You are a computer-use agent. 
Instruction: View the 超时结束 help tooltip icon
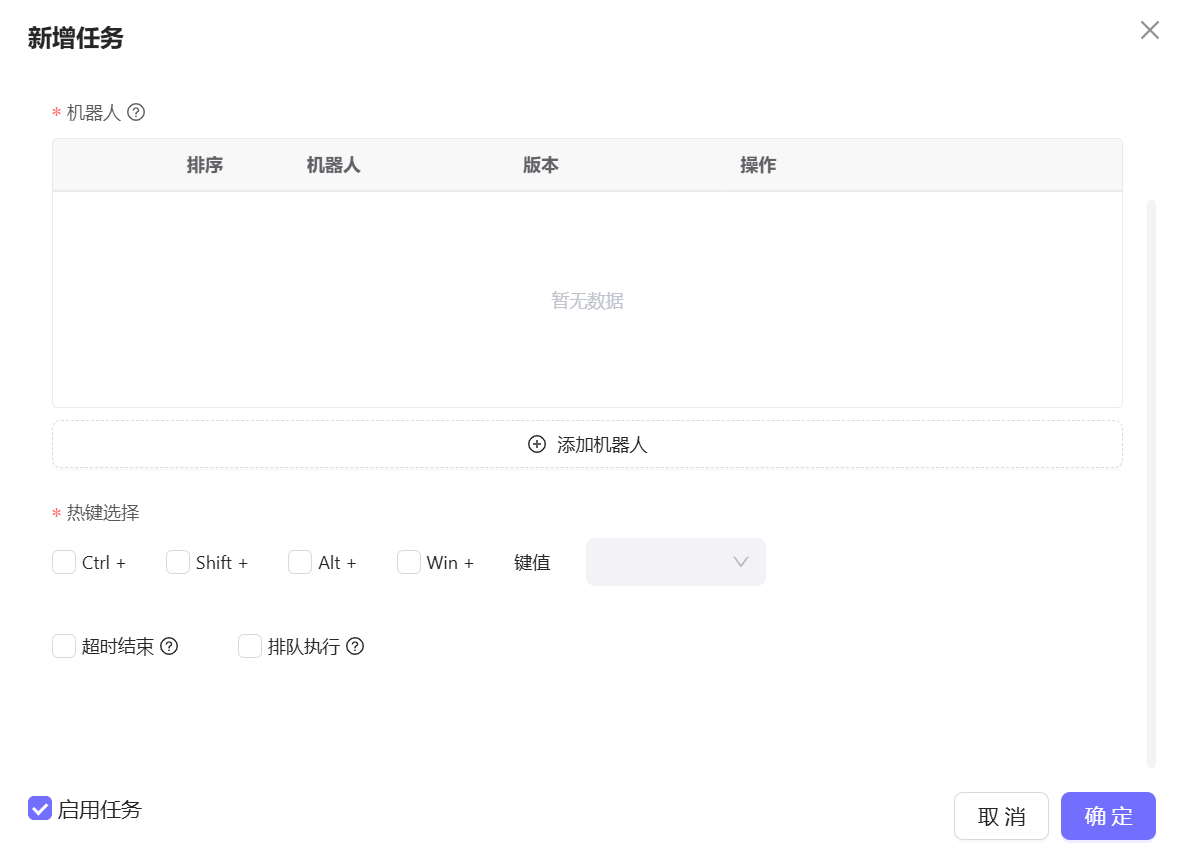pos(169,646)
